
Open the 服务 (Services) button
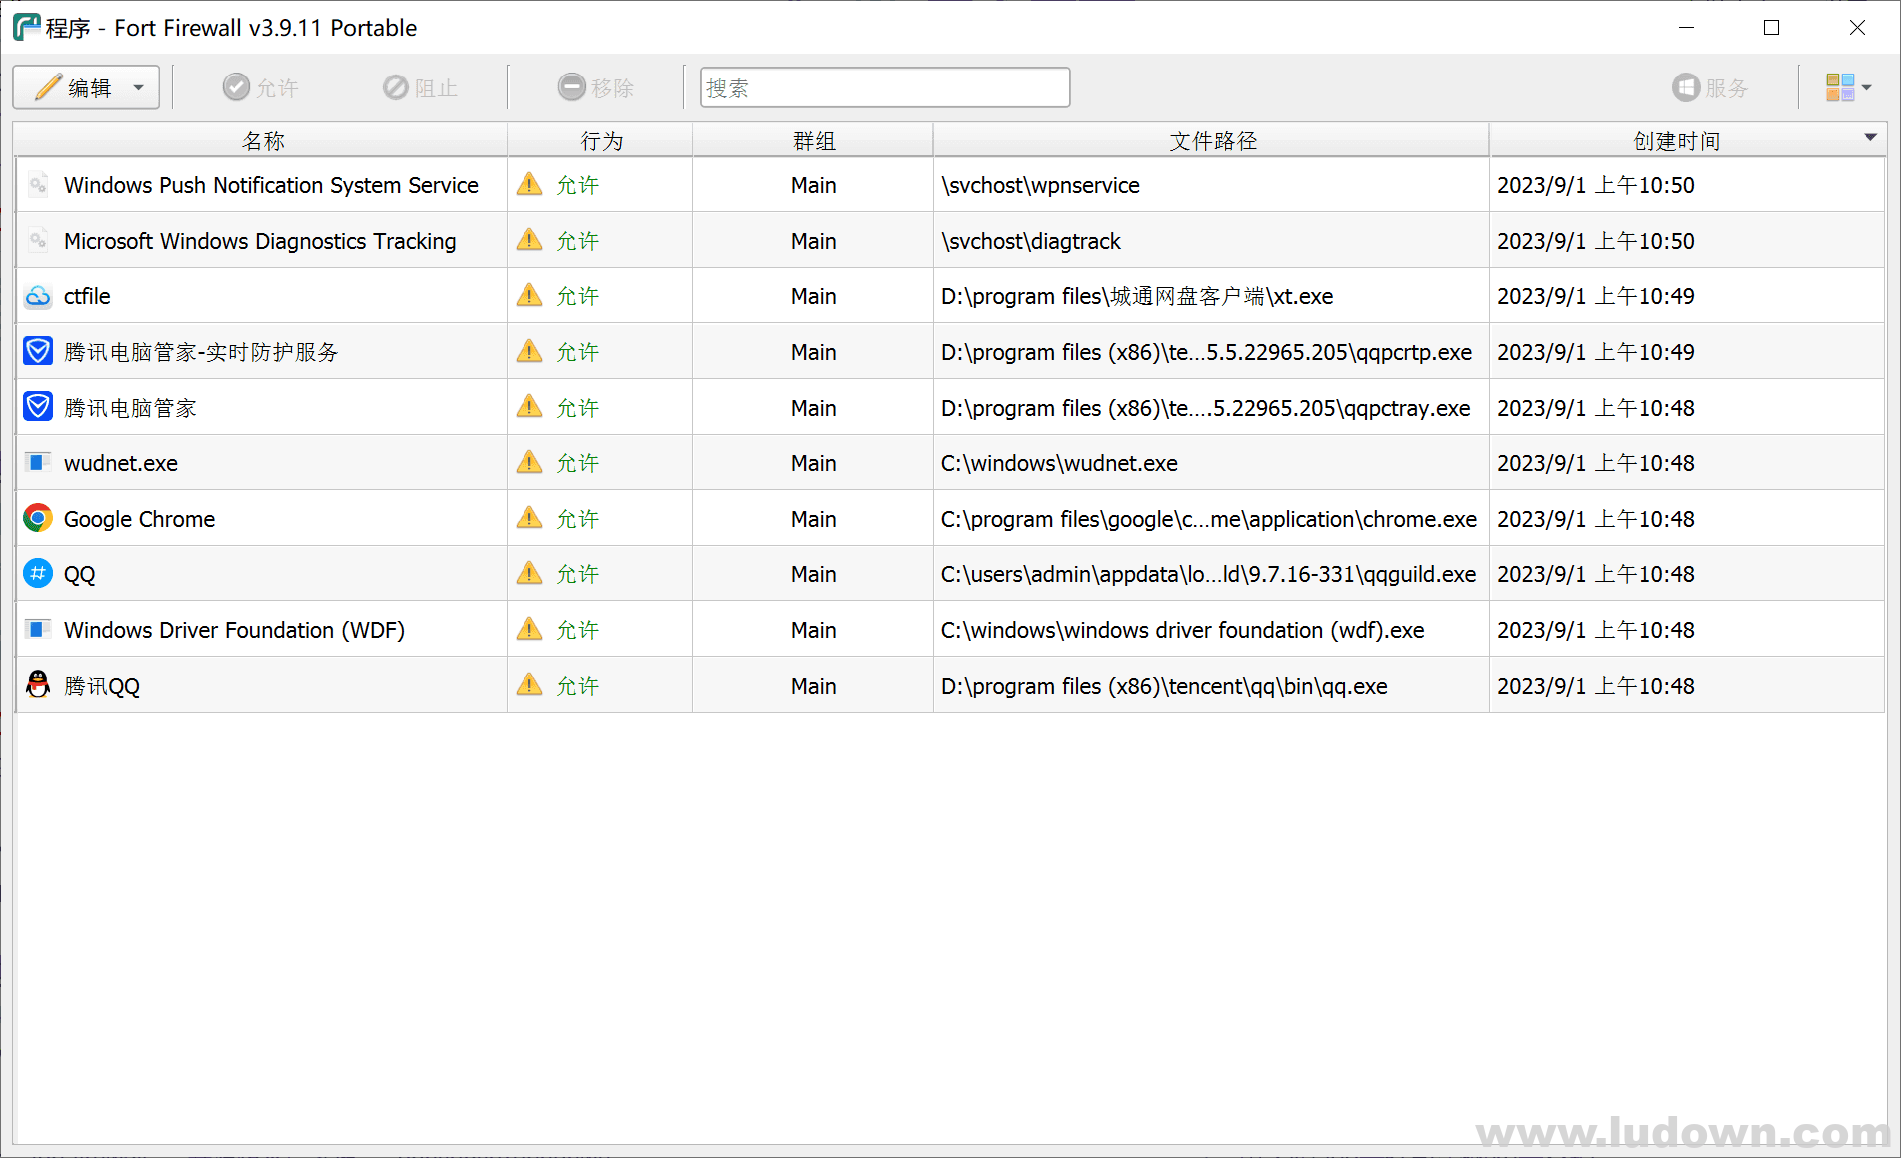coord(1711,88)
